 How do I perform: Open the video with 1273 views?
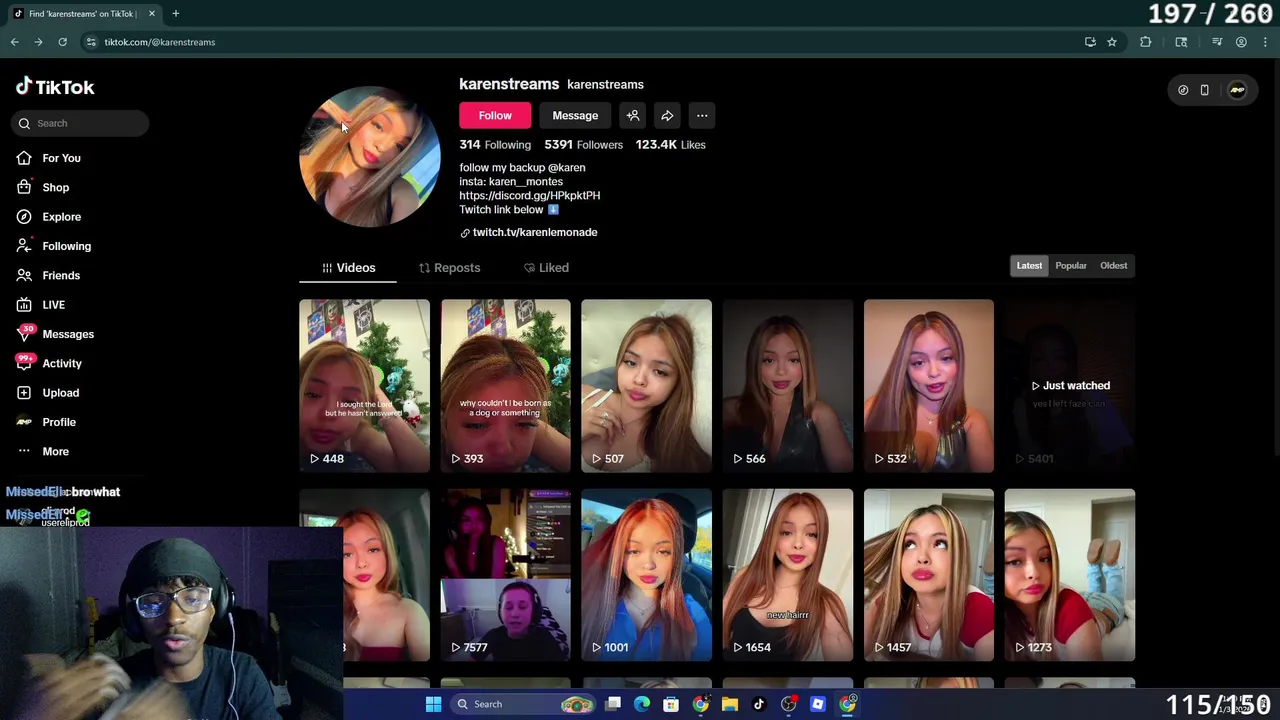point(1070,575)
